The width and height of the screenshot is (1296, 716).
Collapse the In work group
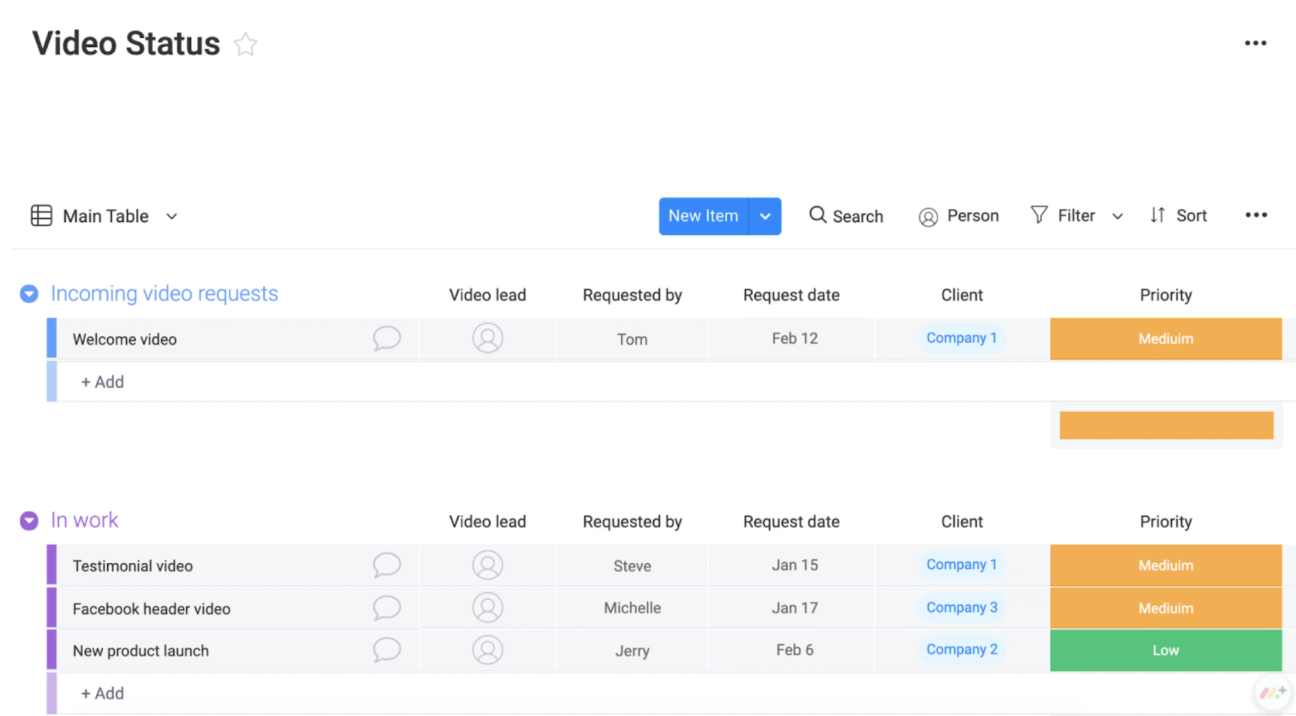[29, 520]
